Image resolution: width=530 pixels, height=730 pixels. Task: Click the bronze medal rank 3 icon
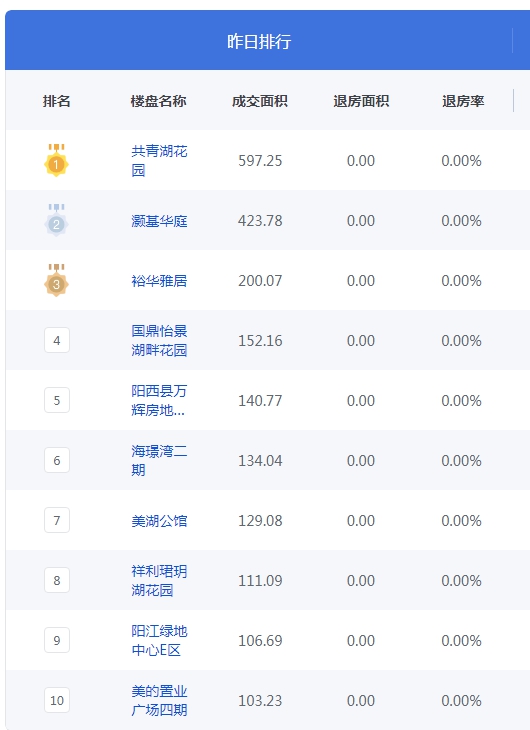(x=56, y=280)
